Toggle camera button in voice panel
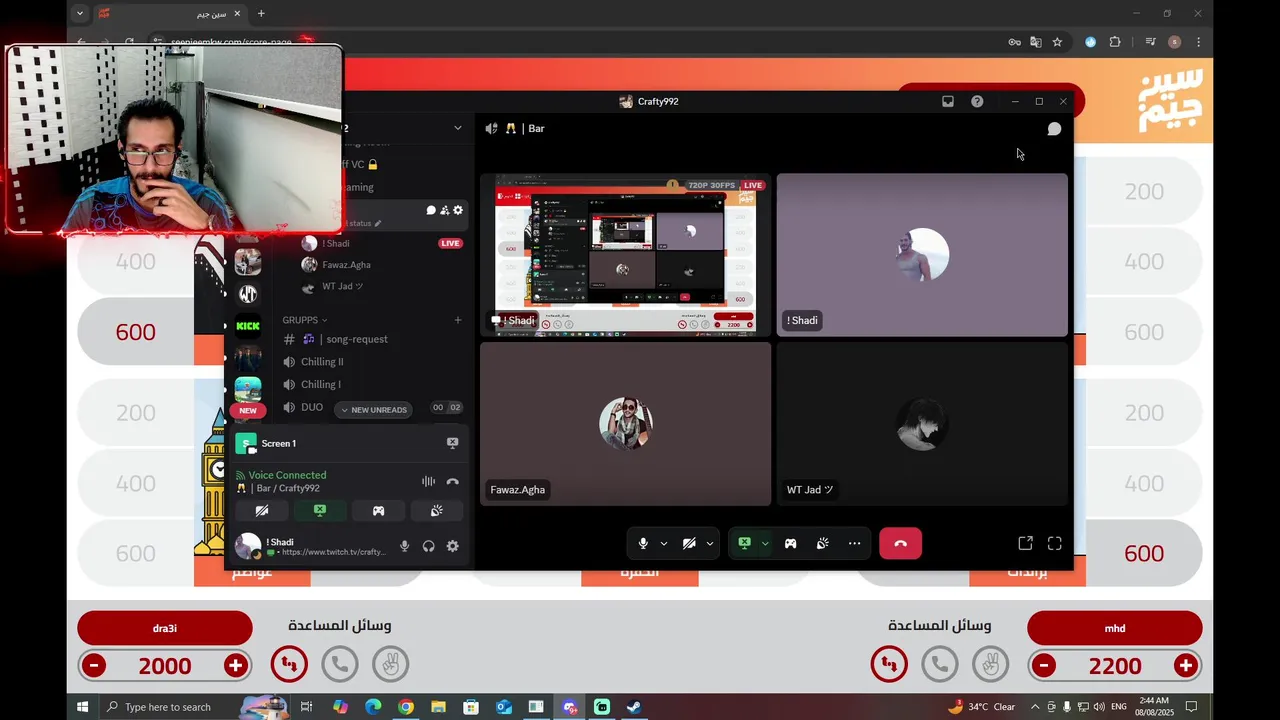 tap(262, 511)
